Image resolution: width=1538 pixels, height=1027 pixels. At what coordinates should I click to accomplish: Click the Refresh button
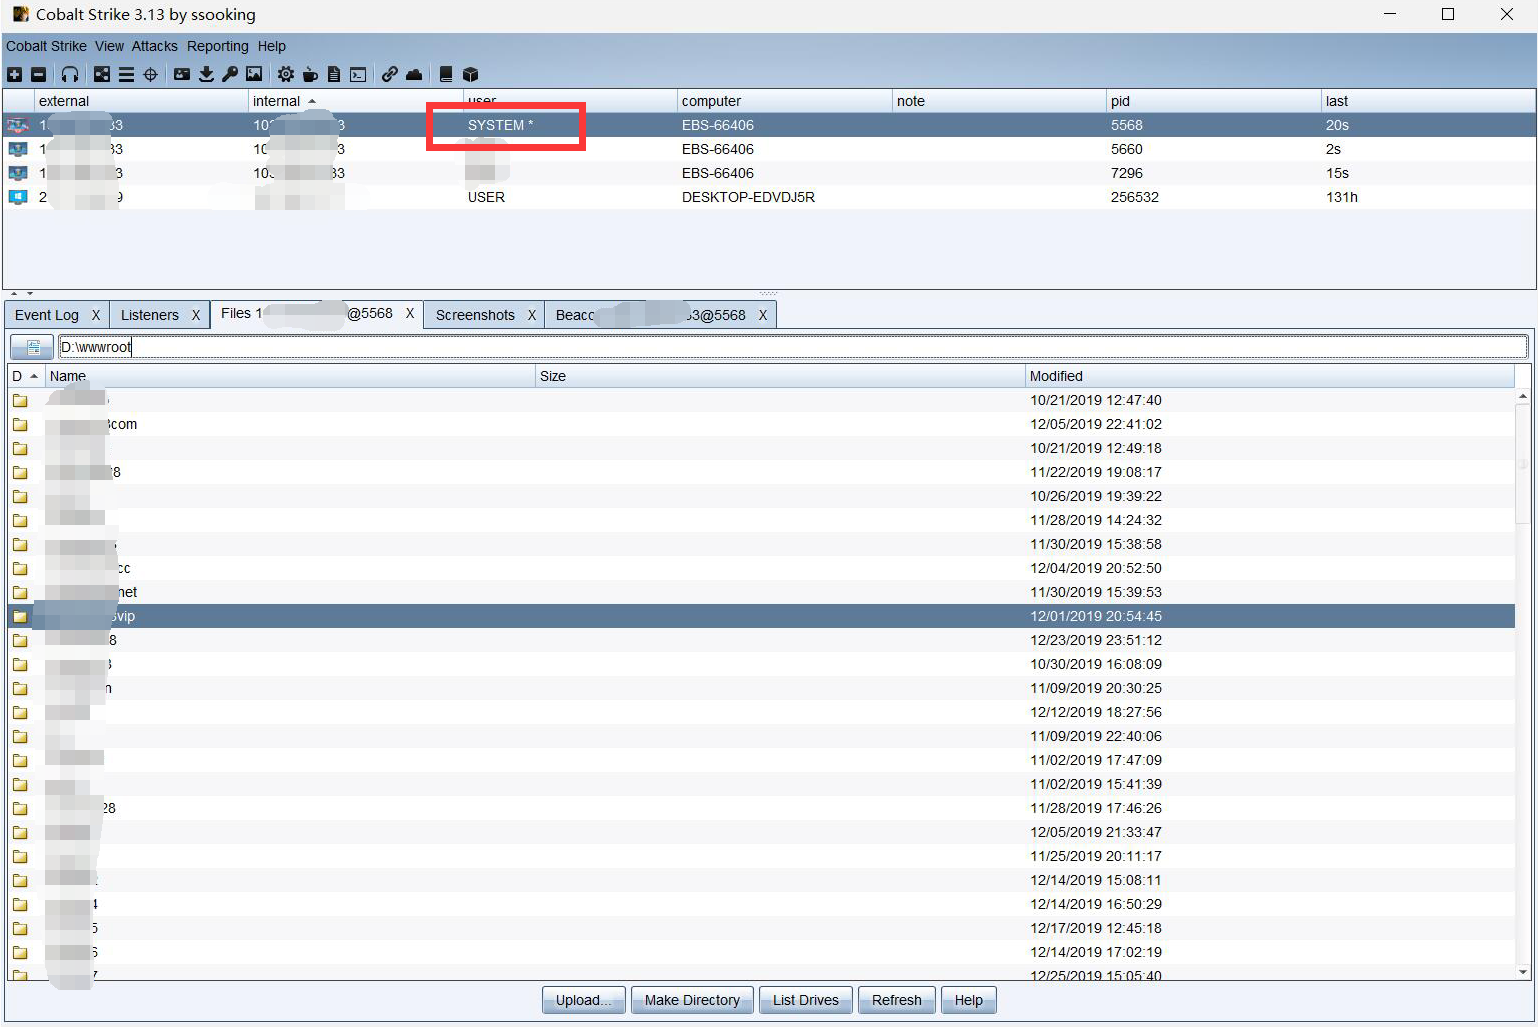click(897, 1000)
